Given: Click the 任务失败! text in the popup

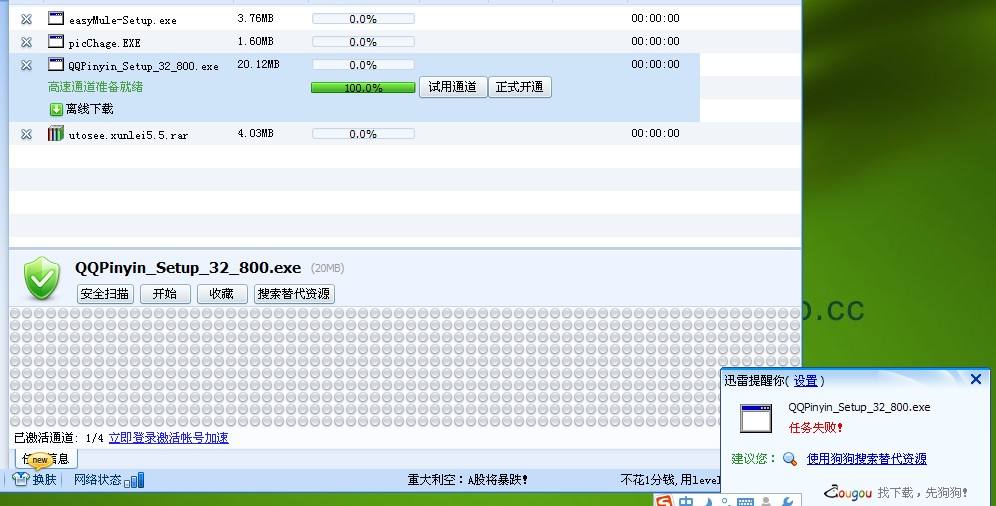Looking at the screenshot, I should [x=816, y=428].
